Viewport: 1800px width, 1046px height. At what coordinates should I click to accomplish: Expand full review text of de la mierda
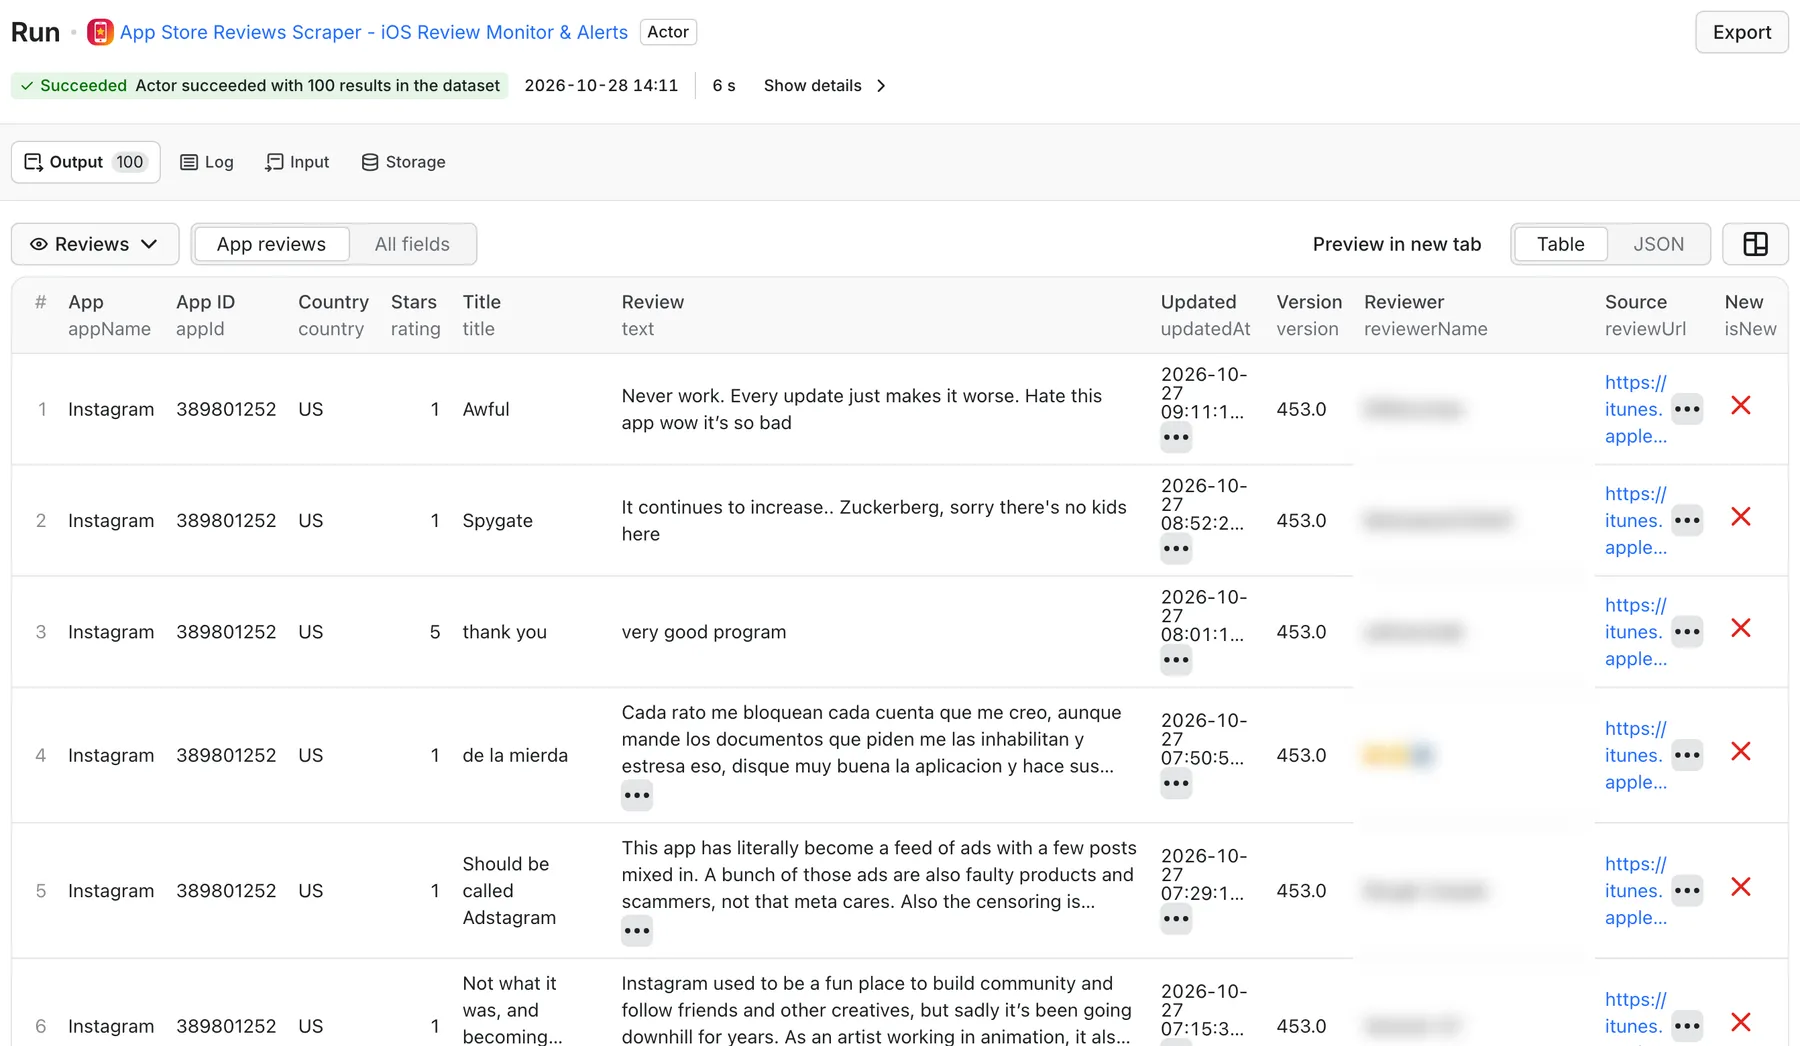coord(637,796)
